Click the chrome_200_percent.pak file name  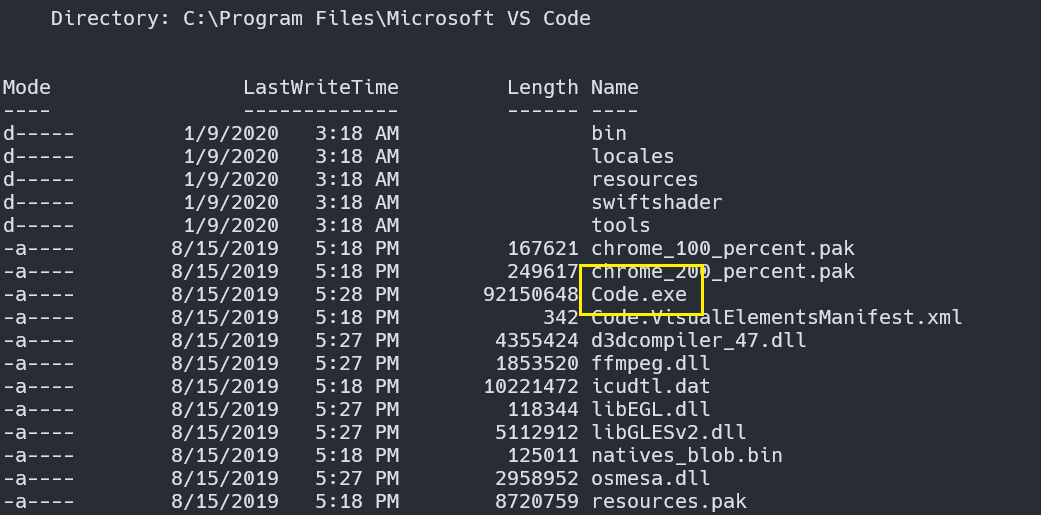[x=723, y=271]
